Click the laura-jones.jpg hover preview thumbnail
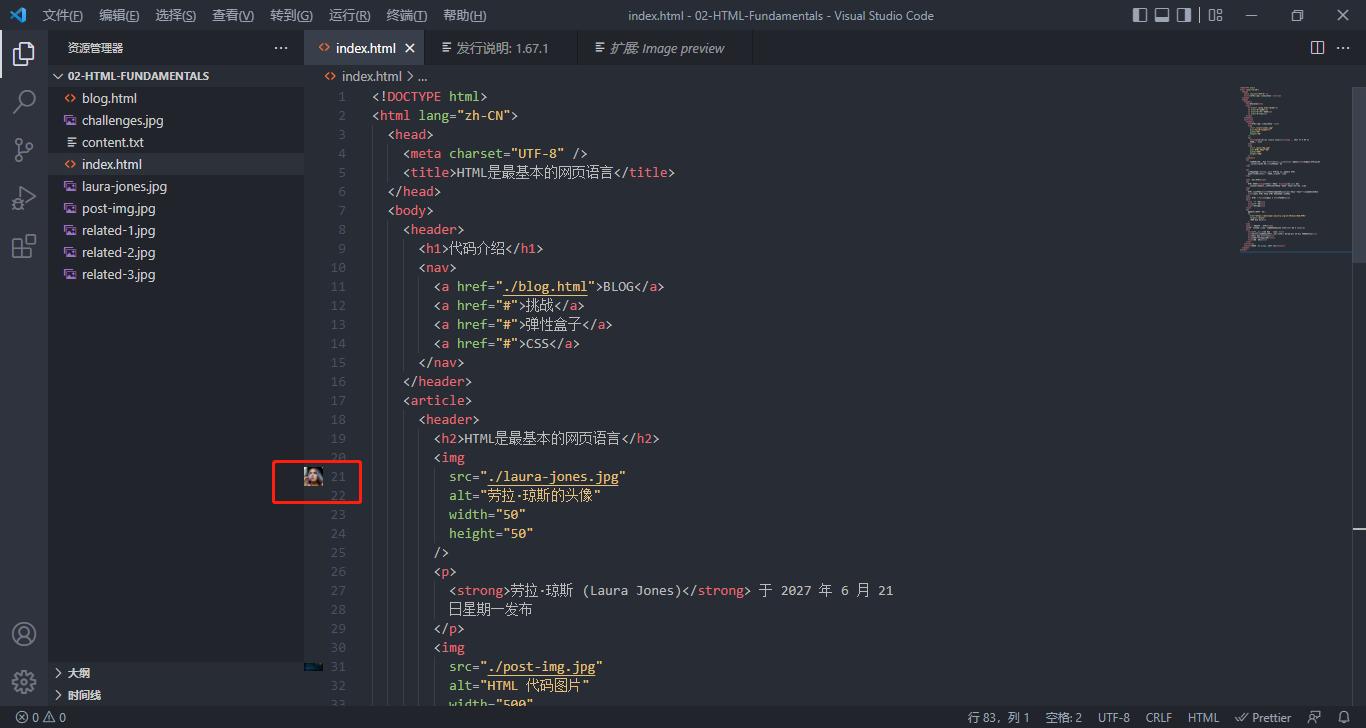 coord(314,477)
